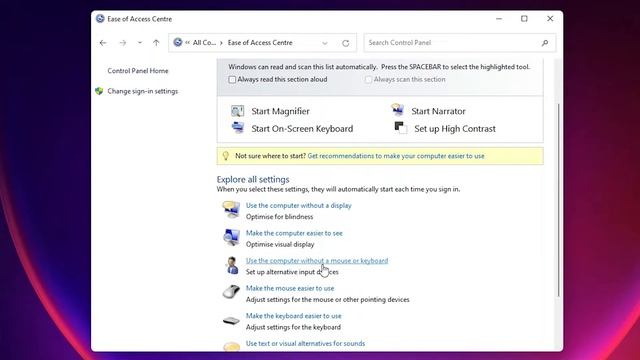This screenshot has width=640, height=360.
Task: Go back with the back arrow
Action: point(103,43)
